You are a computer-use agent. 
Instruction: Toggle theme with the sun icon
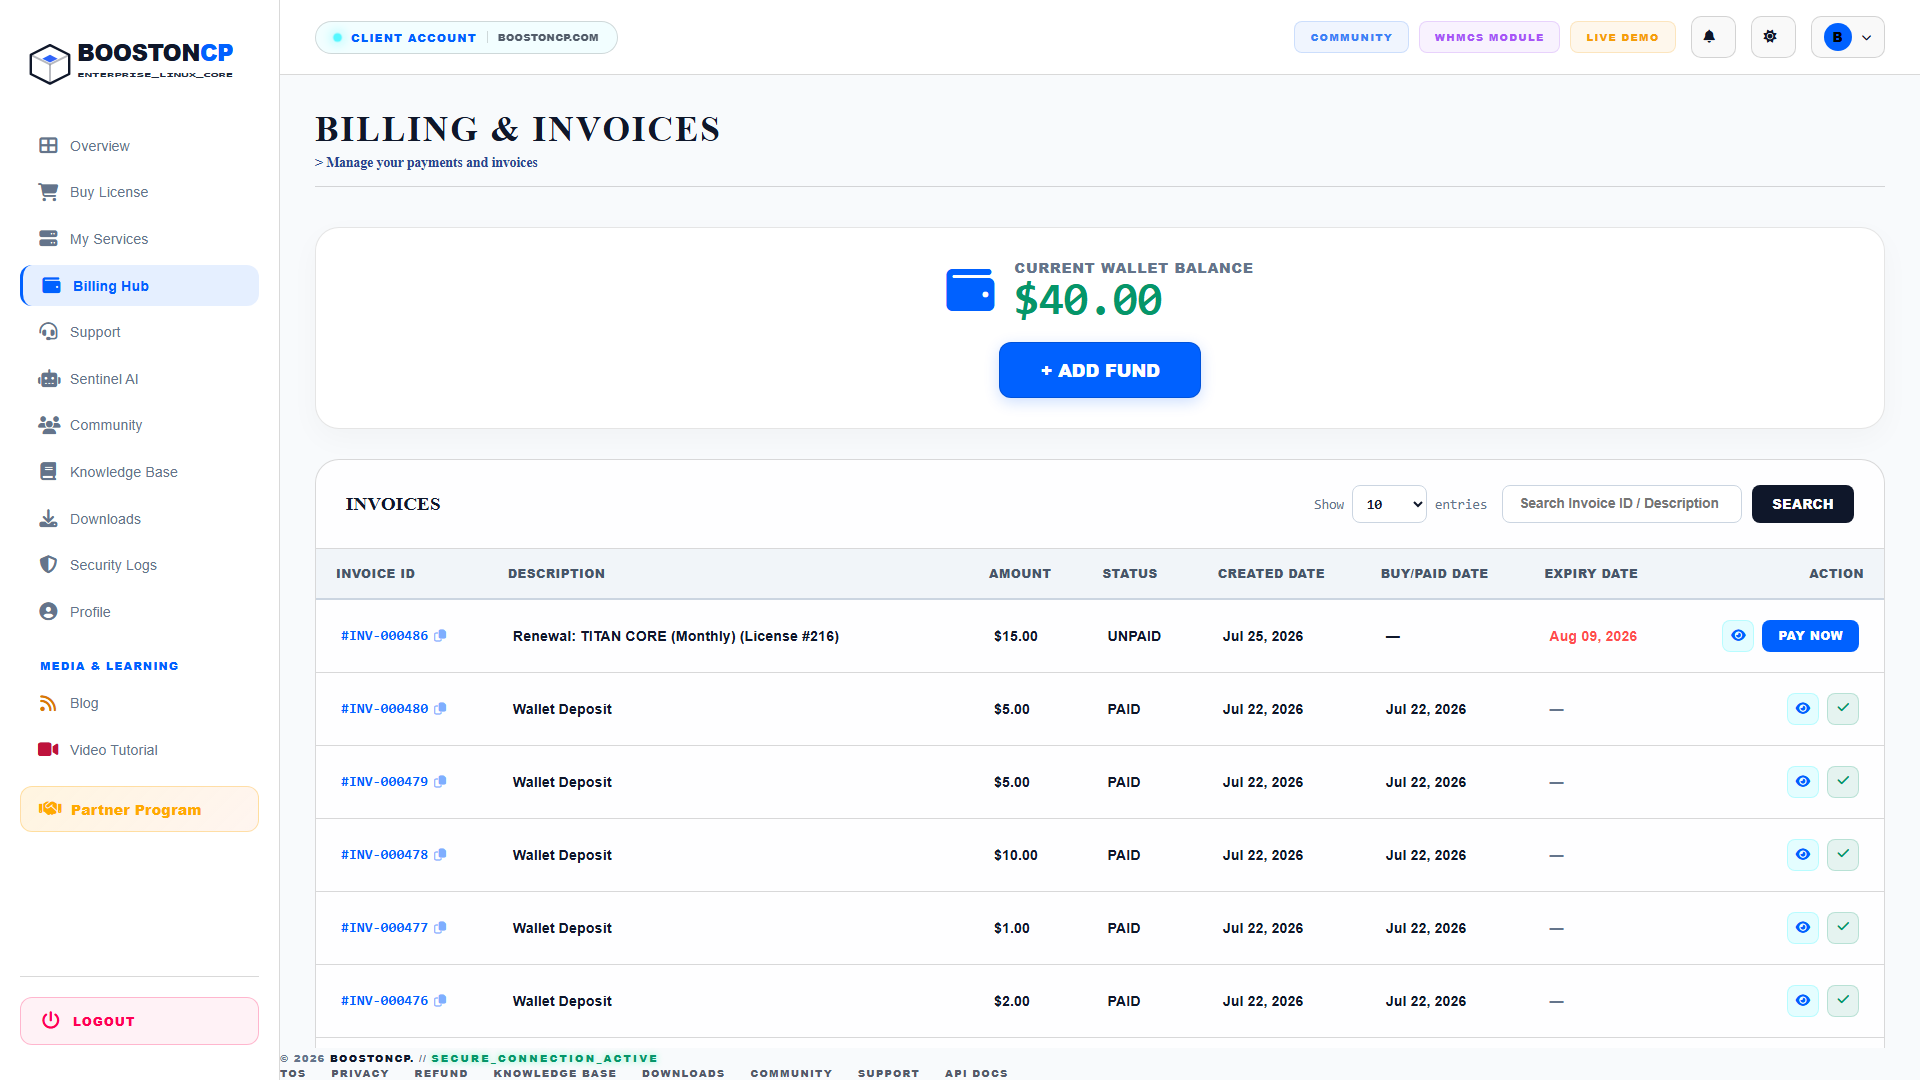point(1772,37)
